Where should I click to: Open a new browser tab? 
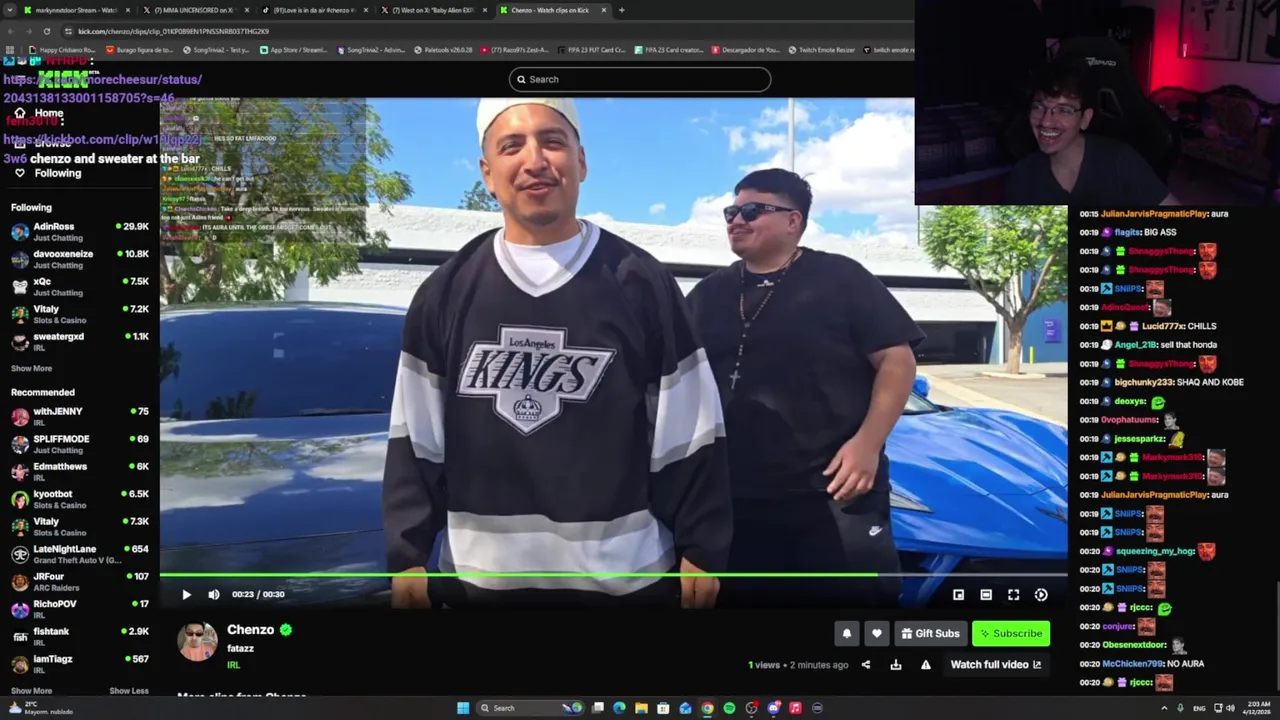[622, 10]
